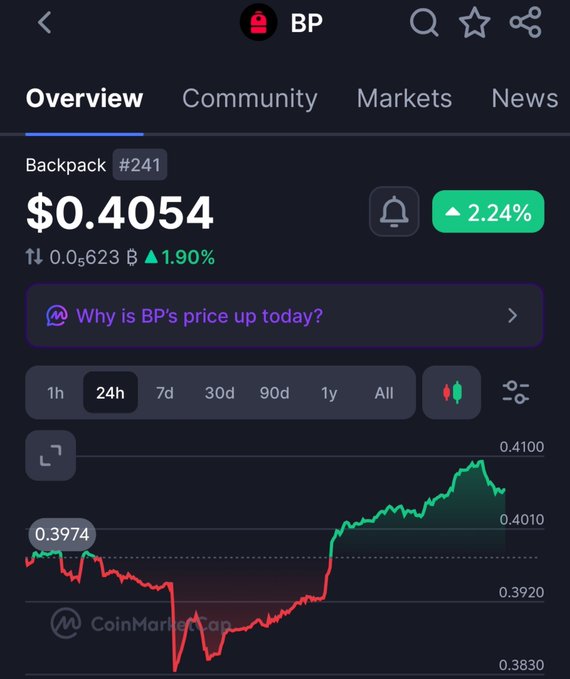
Task: Select the All chart range
Action: pos(384,393)
